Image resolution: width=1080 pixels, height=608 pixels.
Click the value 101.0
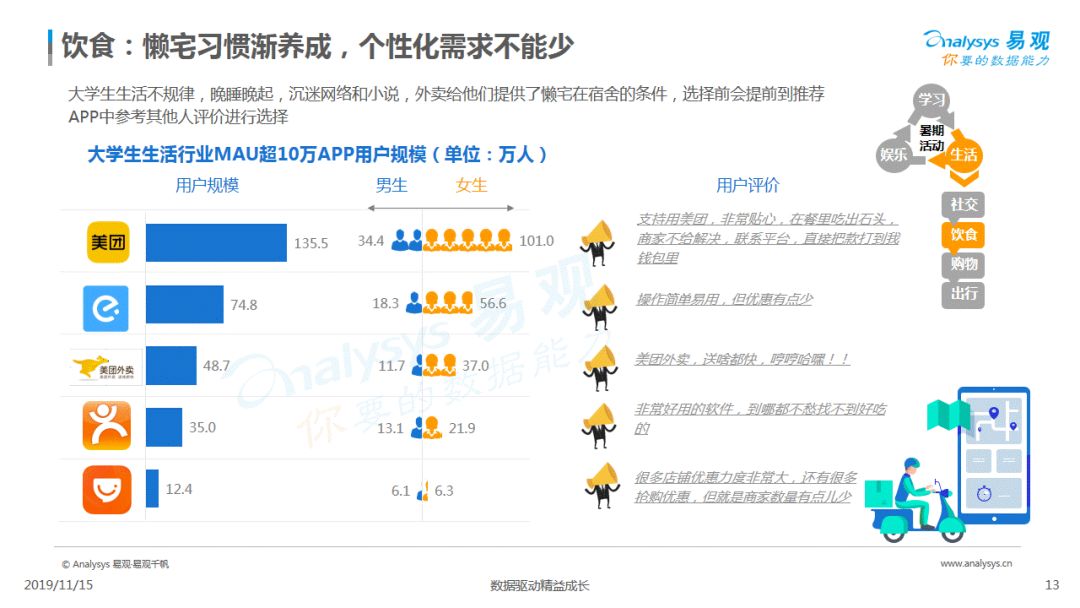coord(537,241)
